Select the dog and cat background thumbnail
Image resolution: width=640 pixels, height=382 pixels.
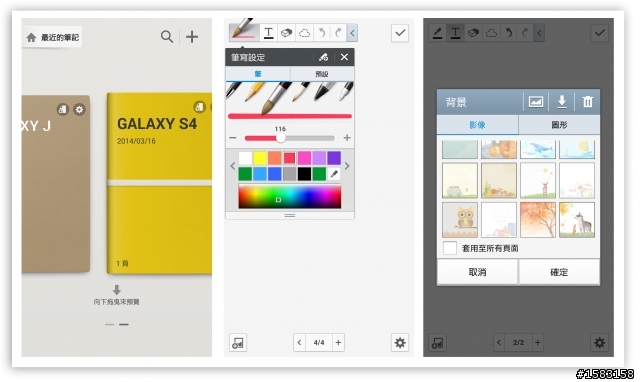tap(577, 220)
